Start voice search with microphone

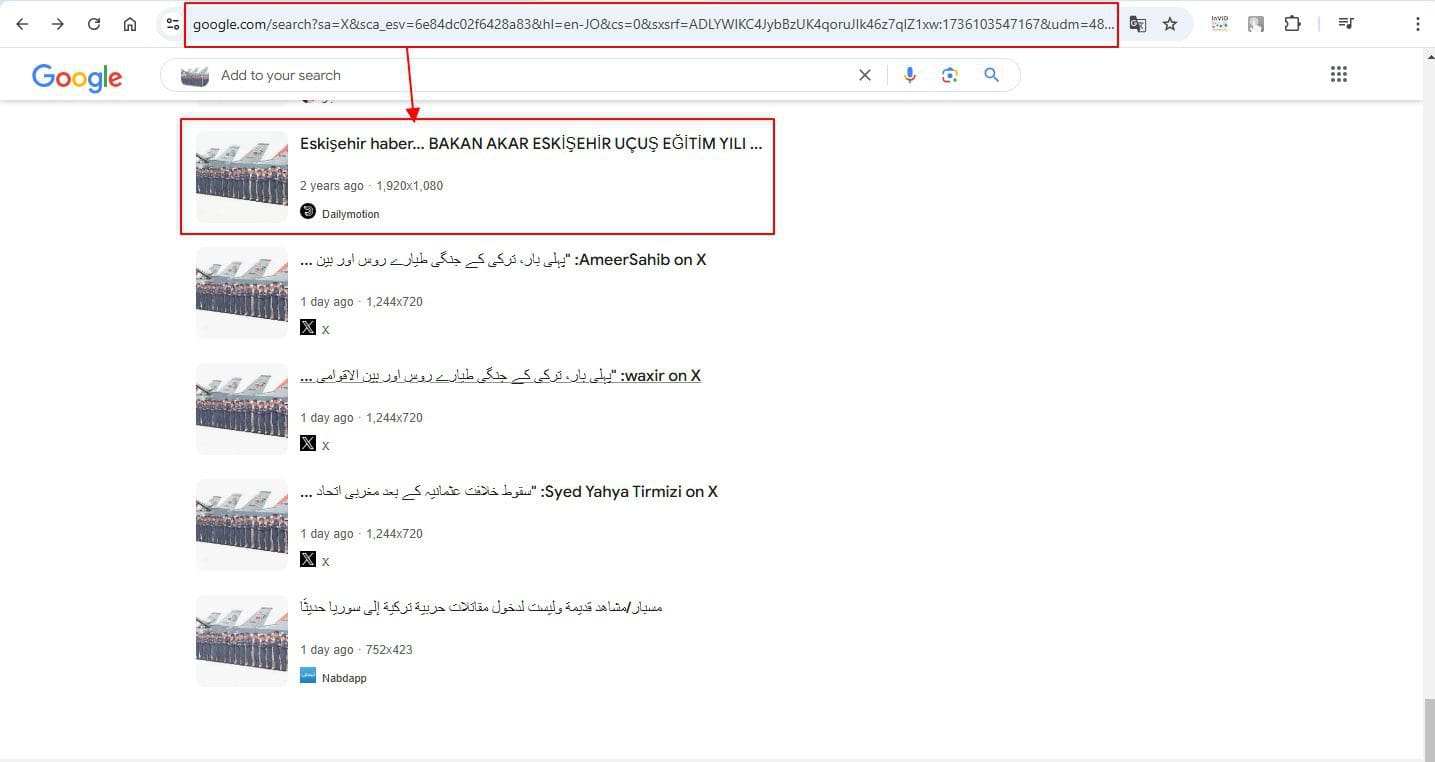point(909,75)
